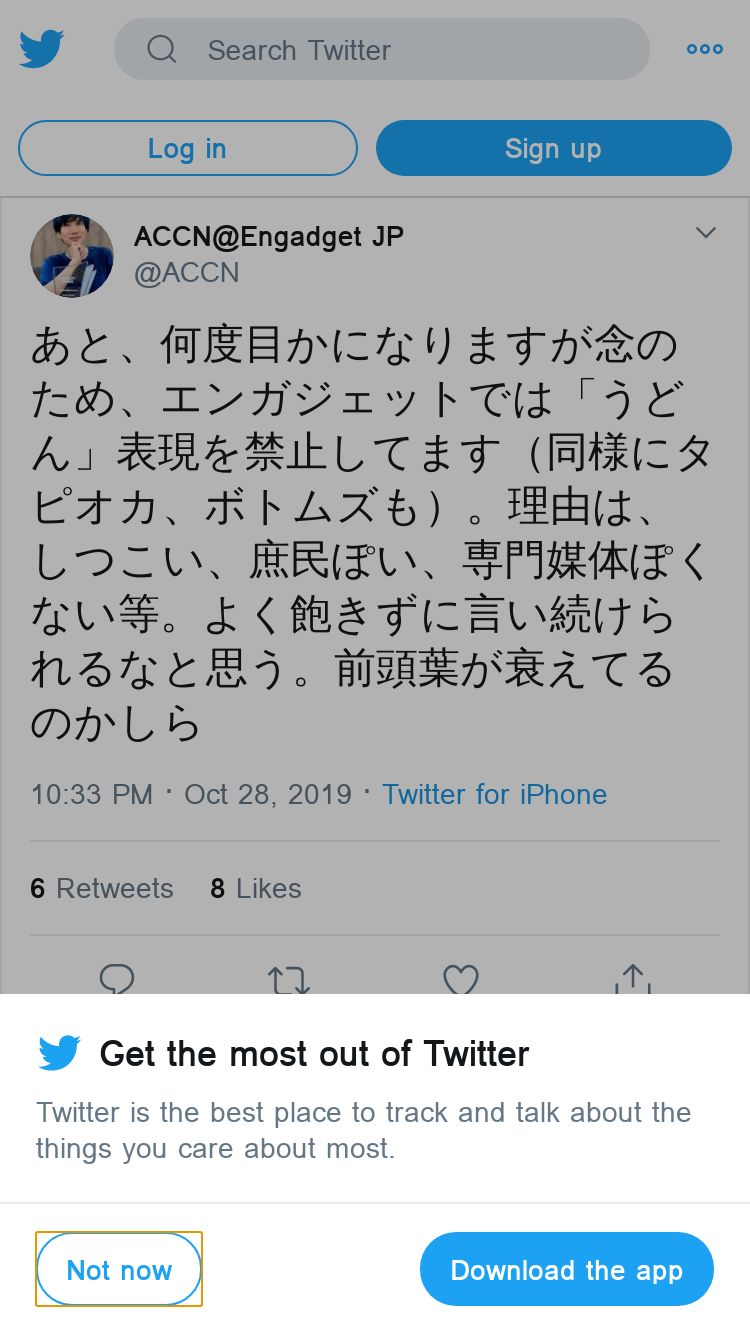Click the magnifying glass search icon
Image resolution: width=750 pixels, height=1334 pixels.
[x=161, y=49]
